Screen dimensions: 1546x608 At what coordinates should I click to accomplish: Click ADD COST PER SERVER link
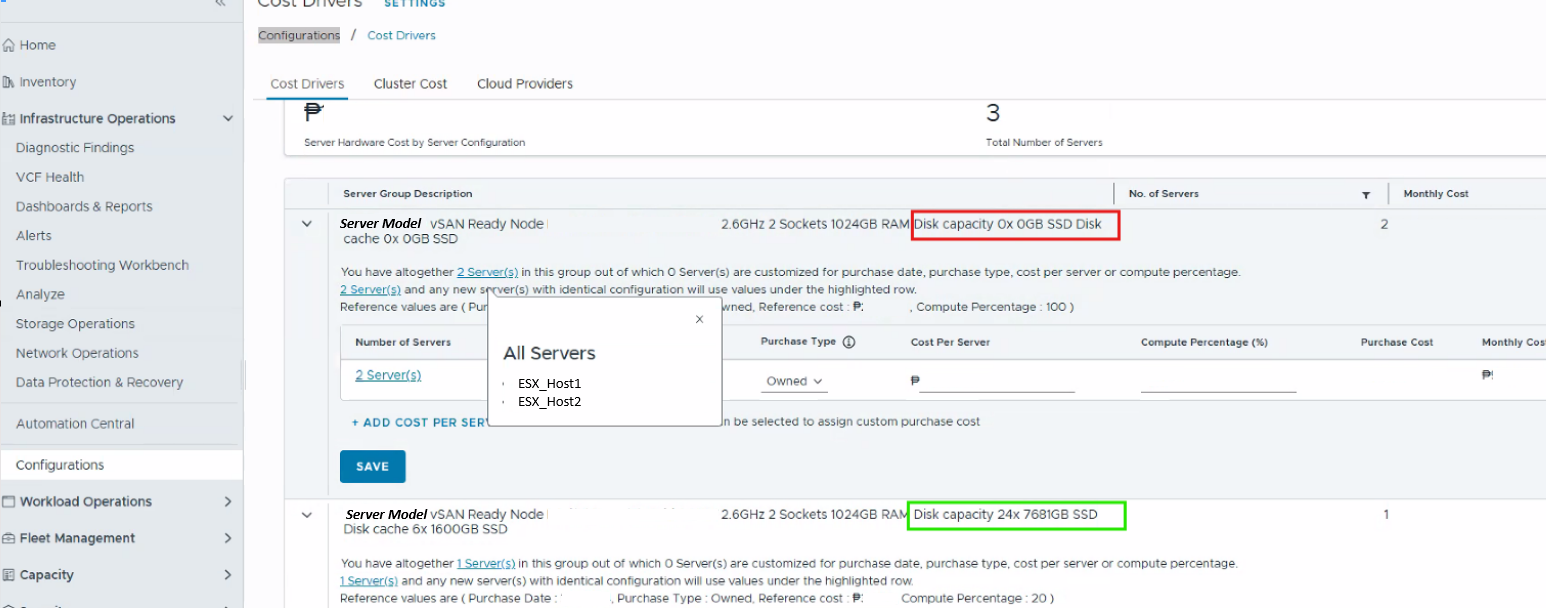[420, 422]
